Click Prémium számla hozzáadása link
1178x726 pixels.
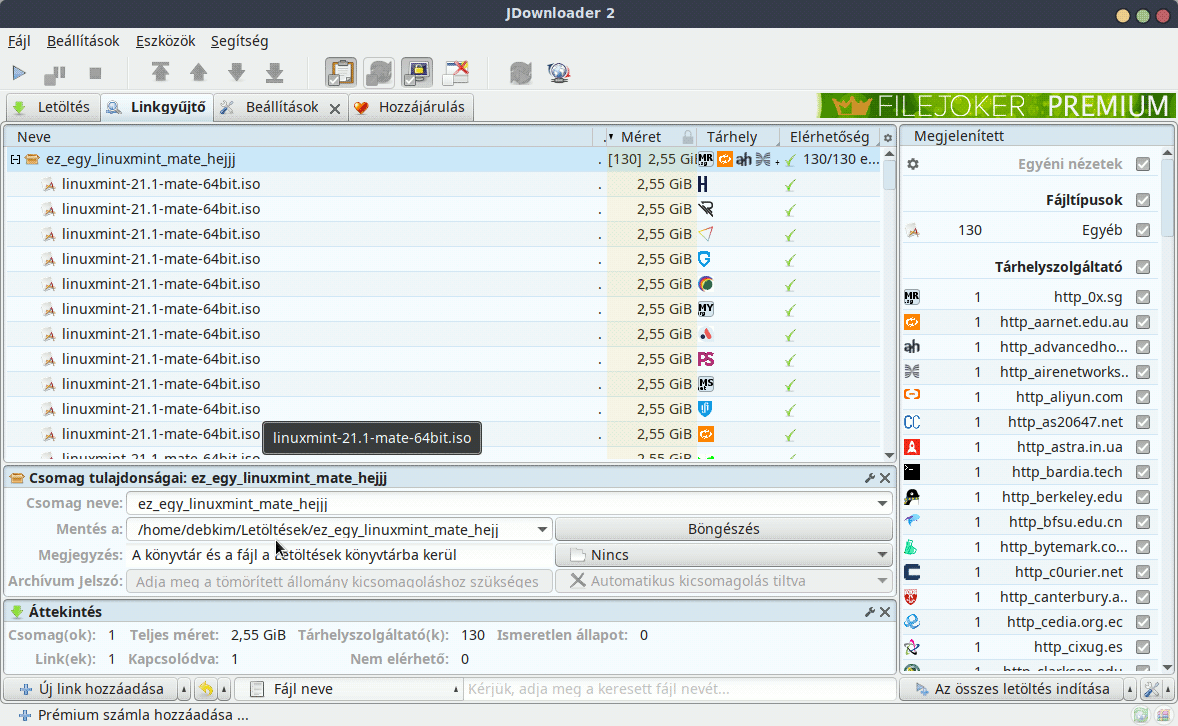(134, 715)
